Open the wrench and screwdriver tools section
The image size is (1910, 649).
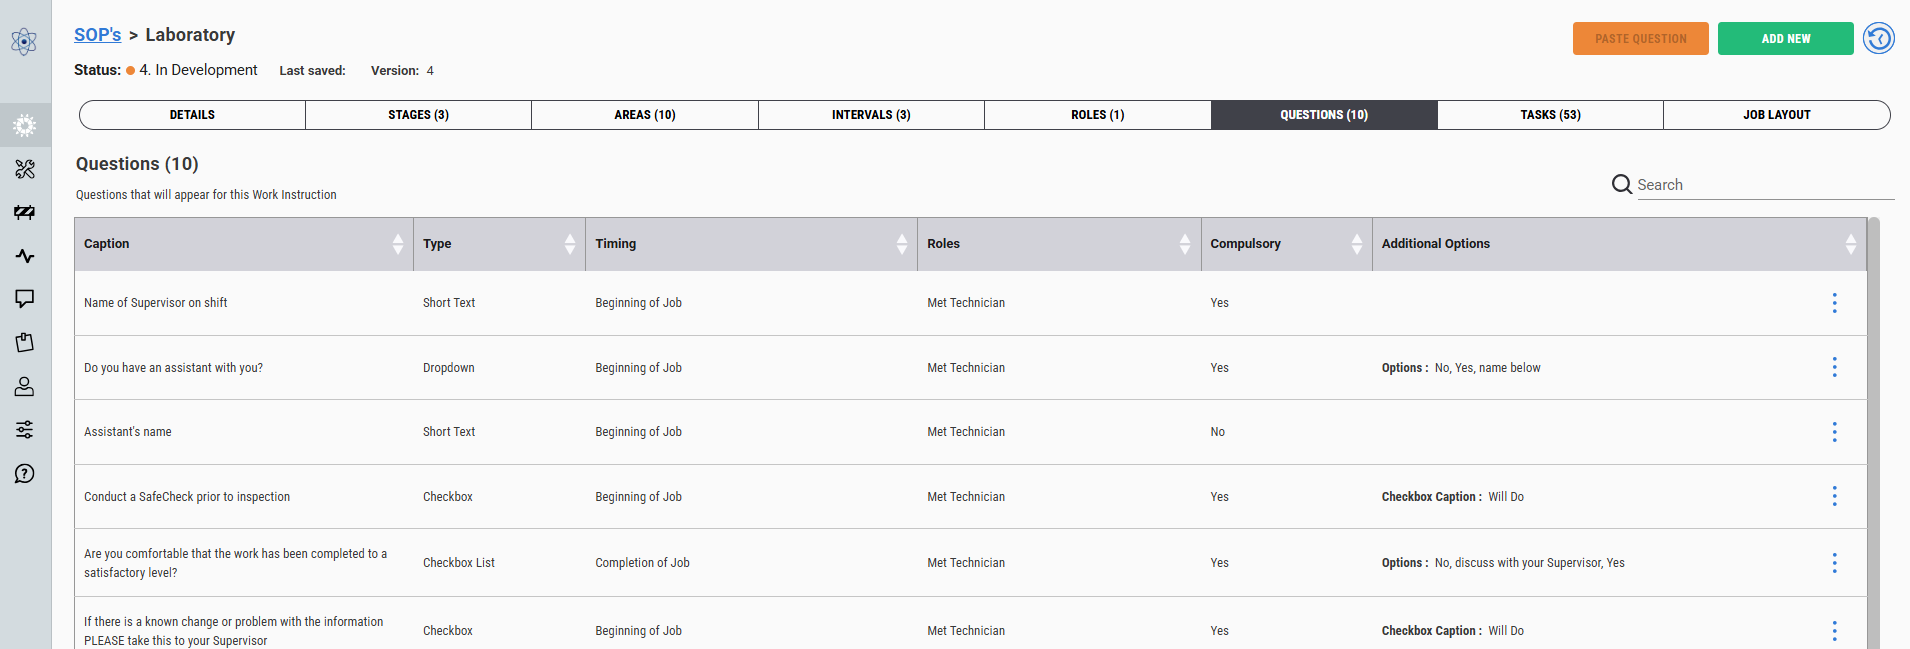(x=25, y=169)
